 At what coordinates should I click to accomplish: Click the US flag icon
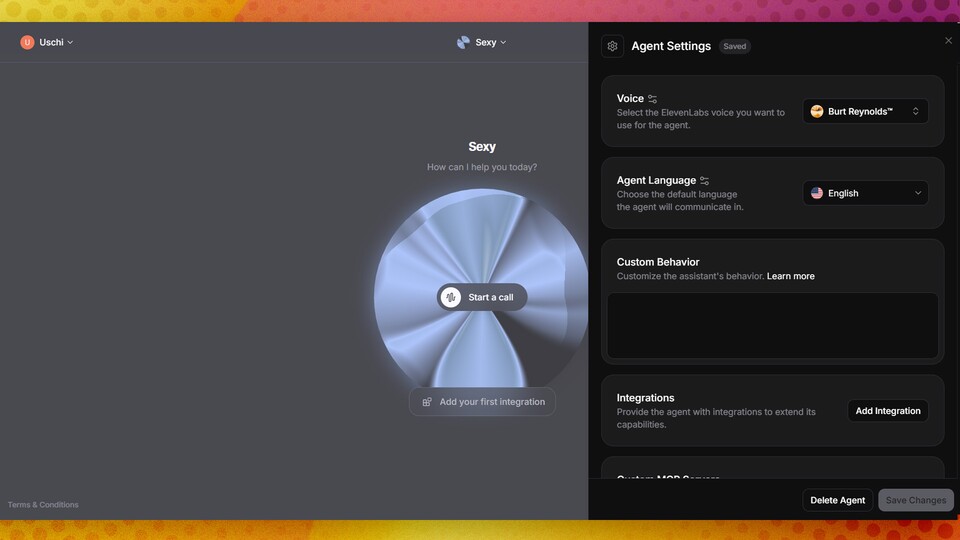(x=817, y=193)
